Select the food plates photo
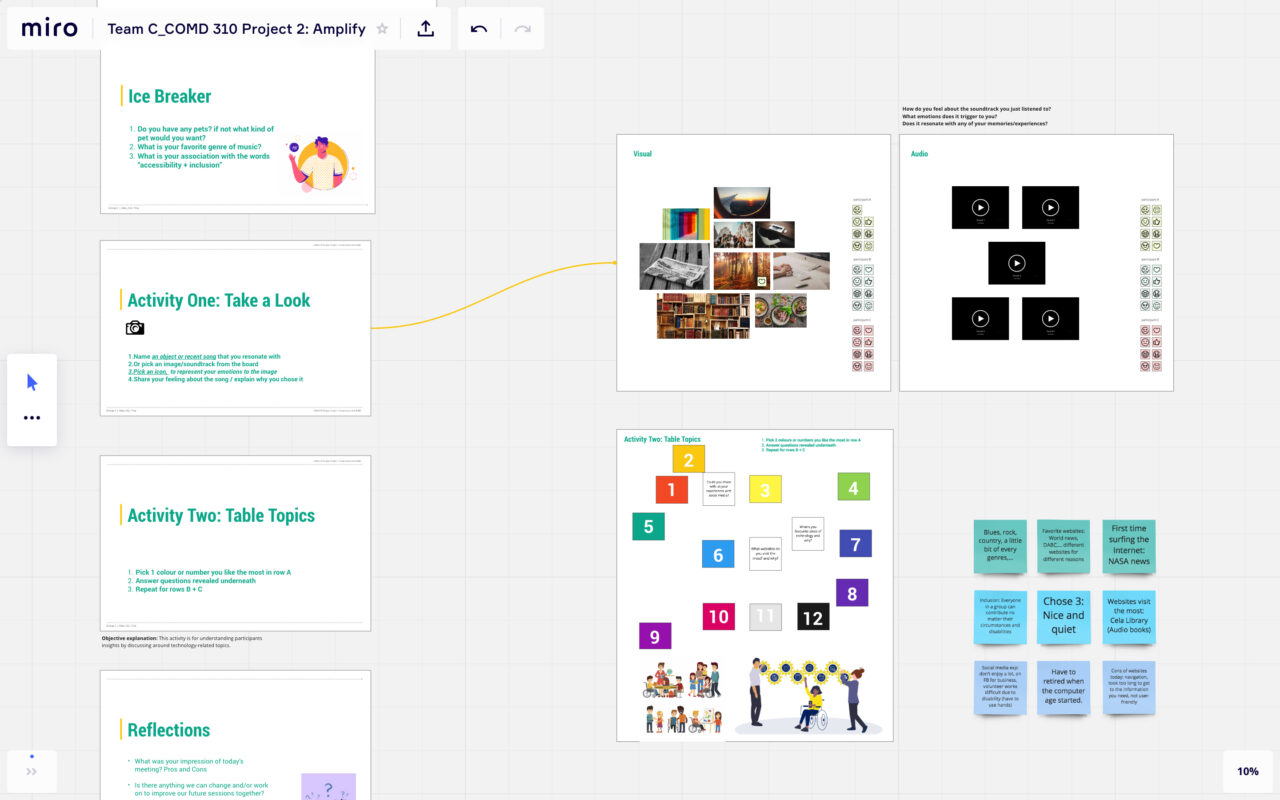Screen dimensions: 1280x800 pos(781,309)
